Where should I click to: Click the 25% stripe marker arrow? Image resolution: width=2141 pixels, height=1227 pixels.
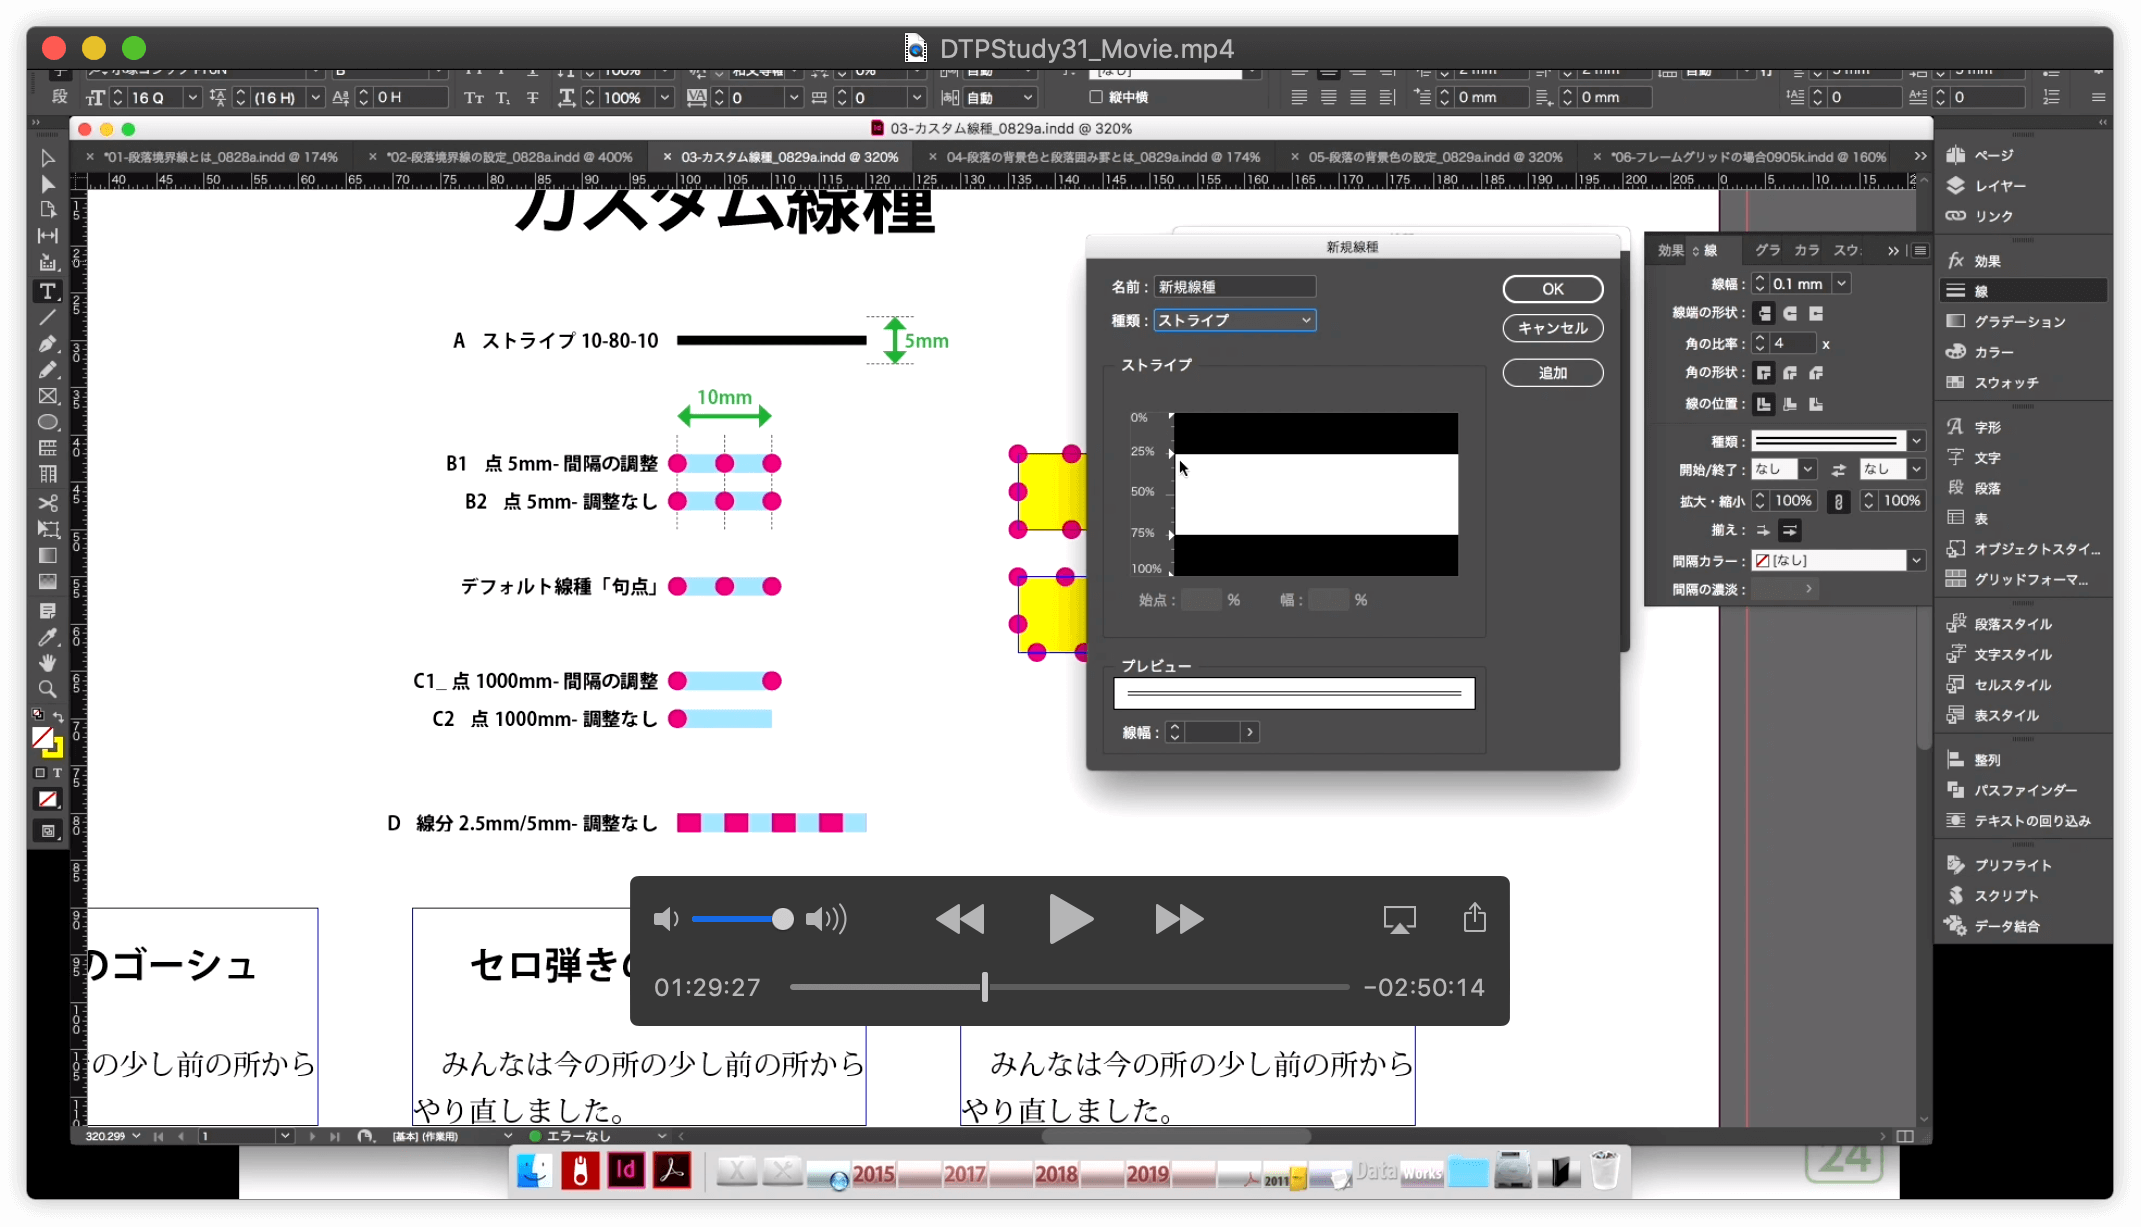1171,453
